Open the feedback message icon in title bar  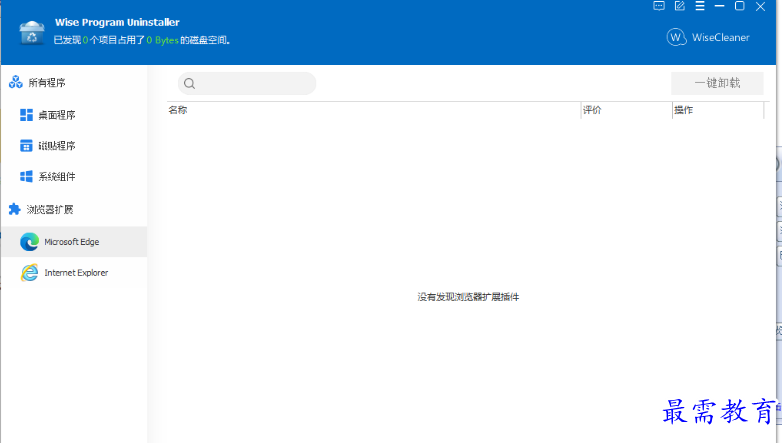click(x=659, y=6)
